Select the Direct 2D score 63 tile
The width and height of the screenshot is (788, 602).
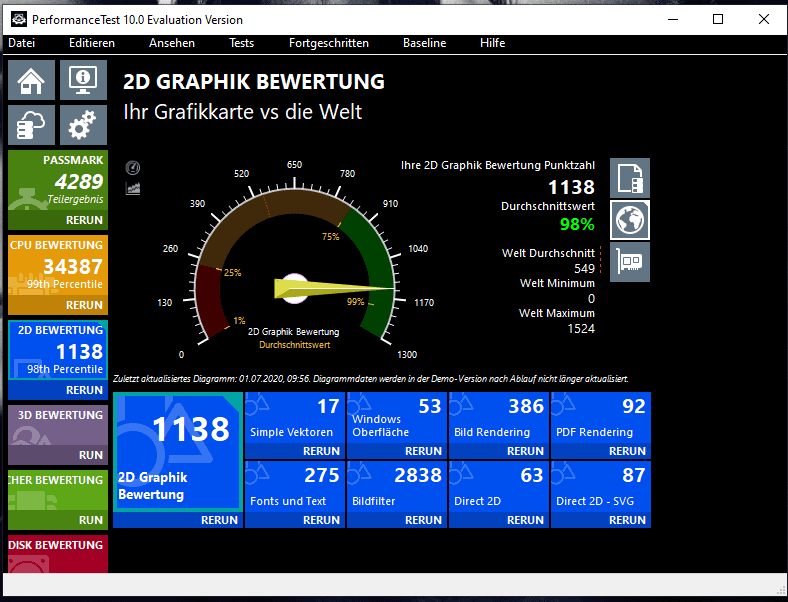pyautogui.click(x=499, y=487)
